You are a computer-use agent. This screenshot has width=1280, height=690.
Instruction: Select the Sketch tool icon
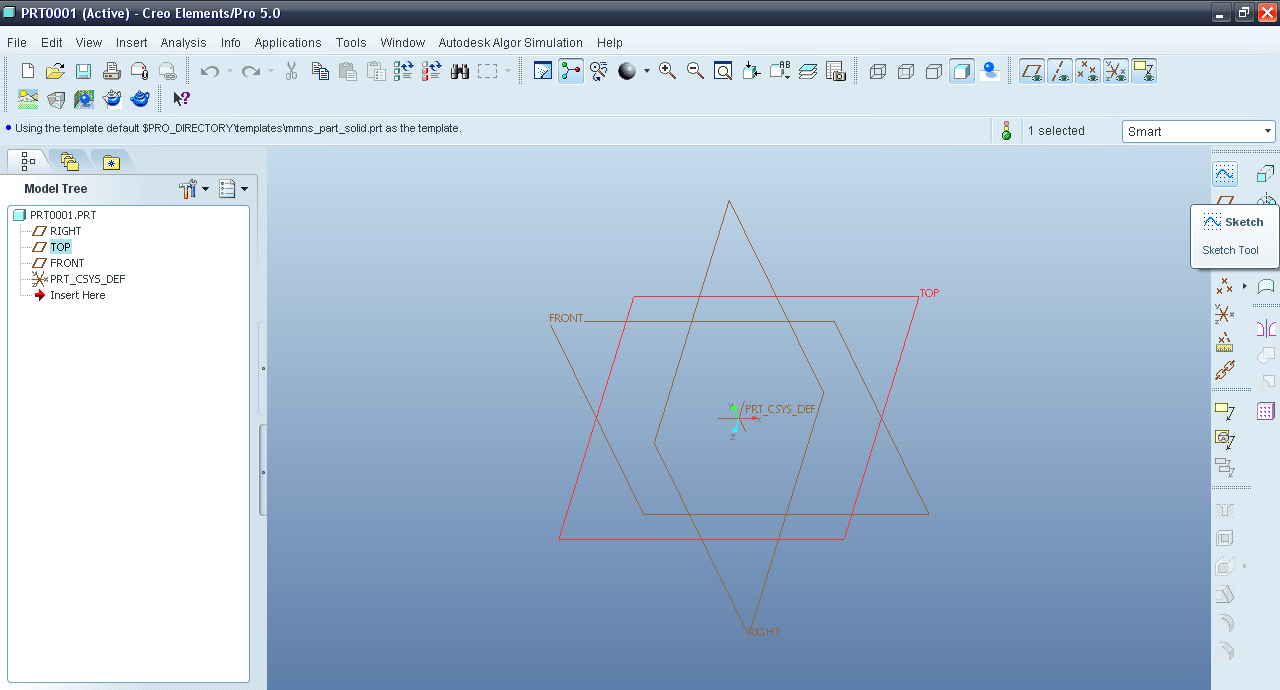coord(1225,173)
